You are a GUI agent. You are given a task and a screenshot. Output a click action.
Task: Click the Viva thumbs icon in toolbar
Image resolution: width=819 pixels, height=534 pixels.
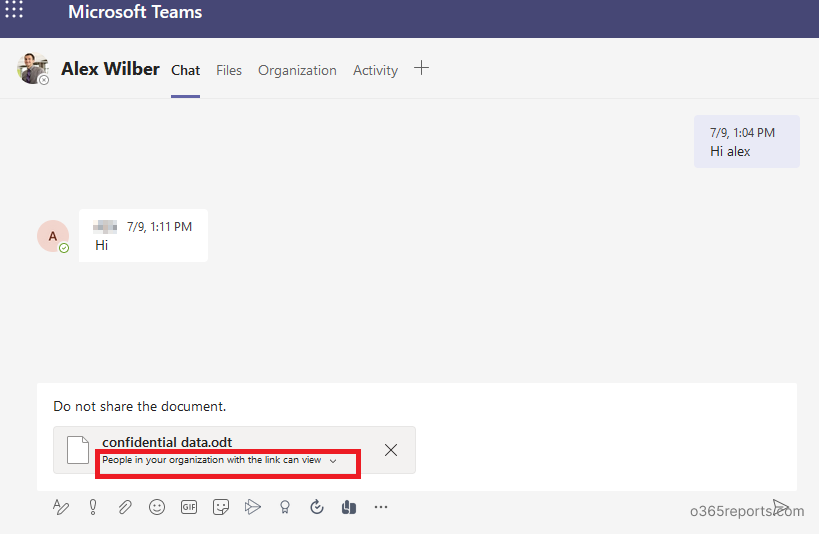click(348, 507)
